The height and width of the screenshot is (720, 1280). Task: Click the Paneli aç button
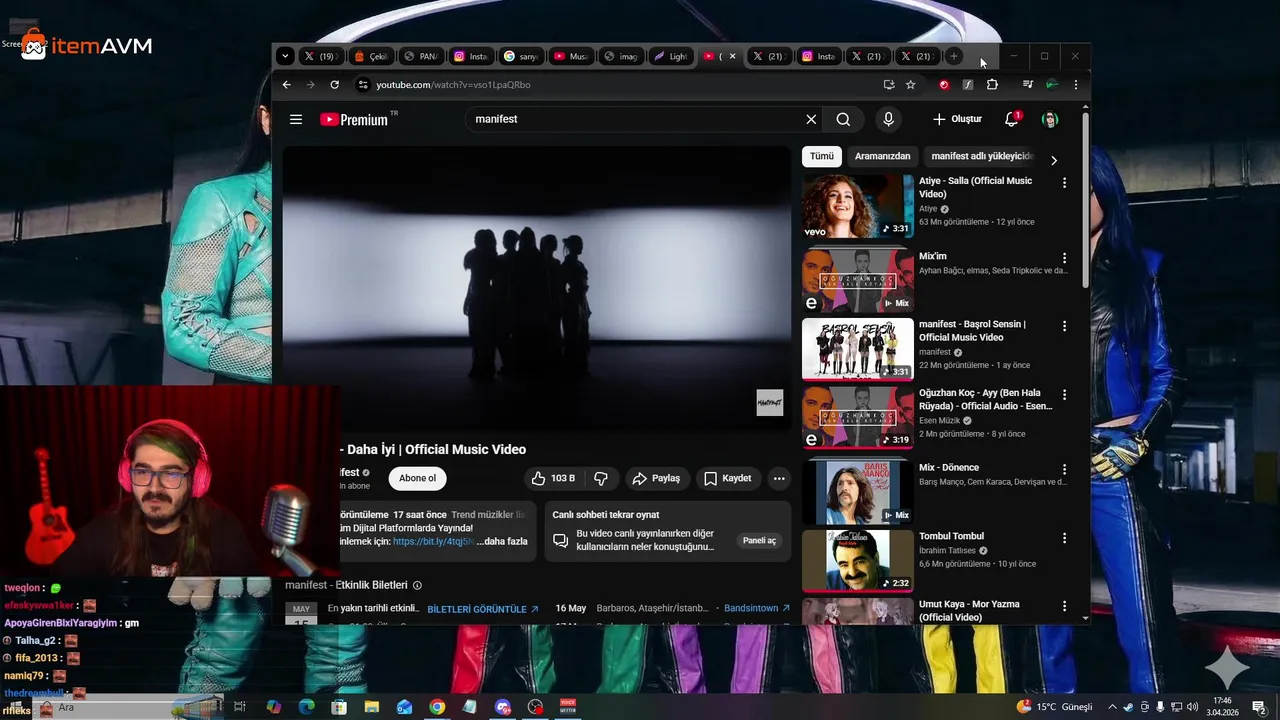[759, 540]
